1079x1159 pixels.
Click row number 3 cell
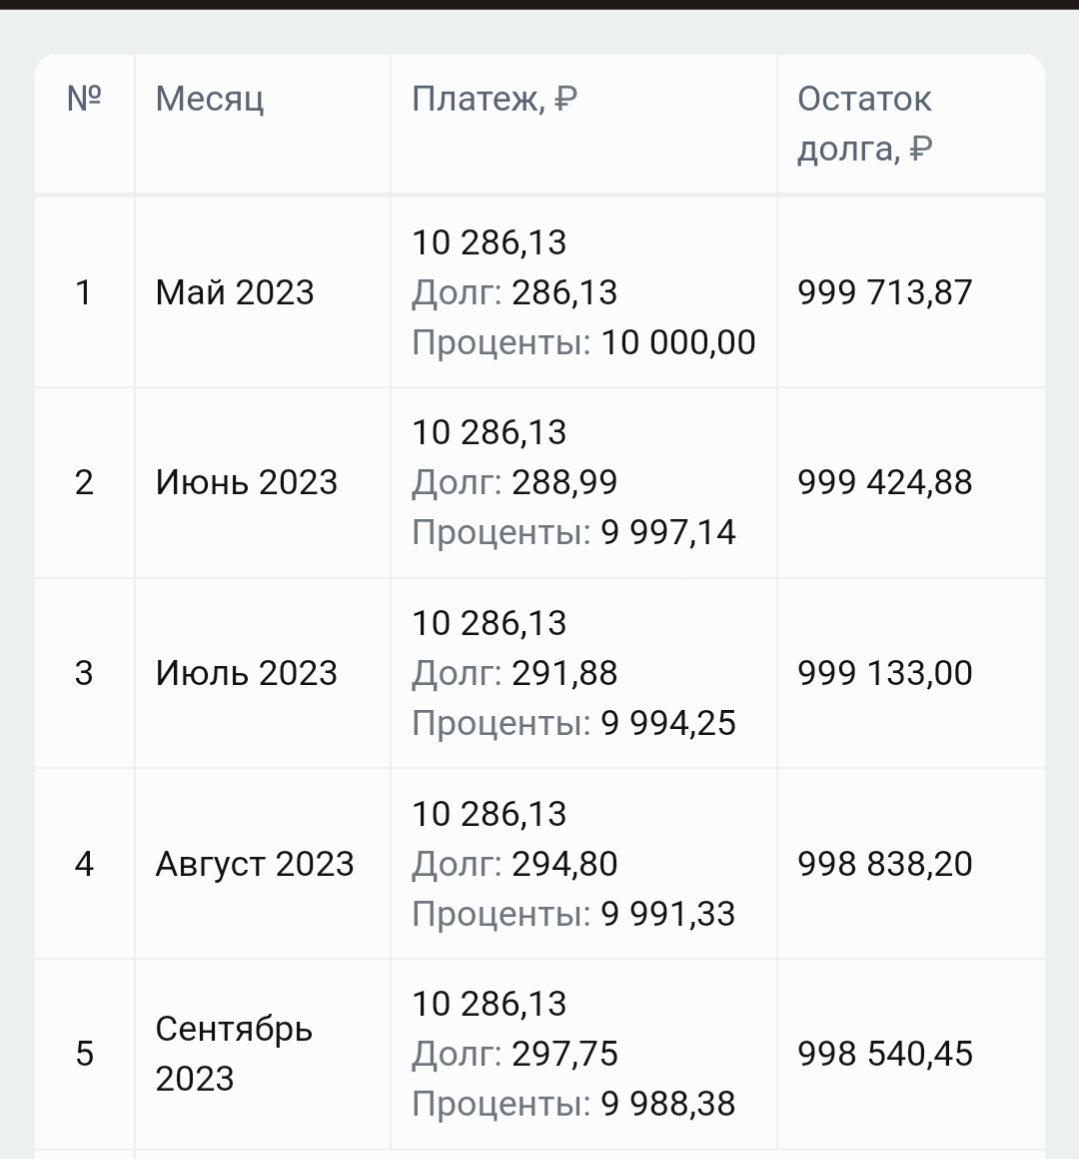tap(84, 673)
